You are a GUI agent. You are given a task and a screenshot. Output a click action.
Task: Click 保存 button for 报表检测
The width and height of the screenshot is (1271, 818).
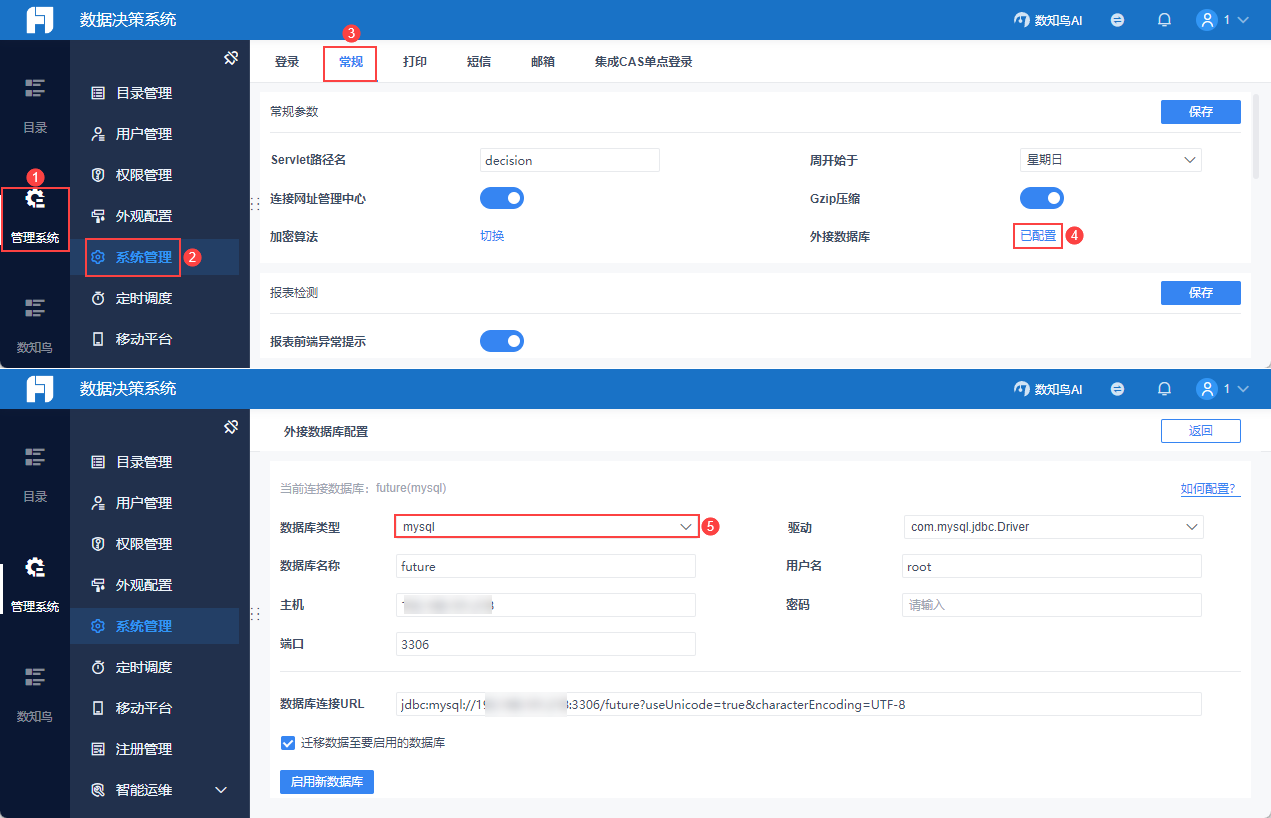tap(1201, 293)
